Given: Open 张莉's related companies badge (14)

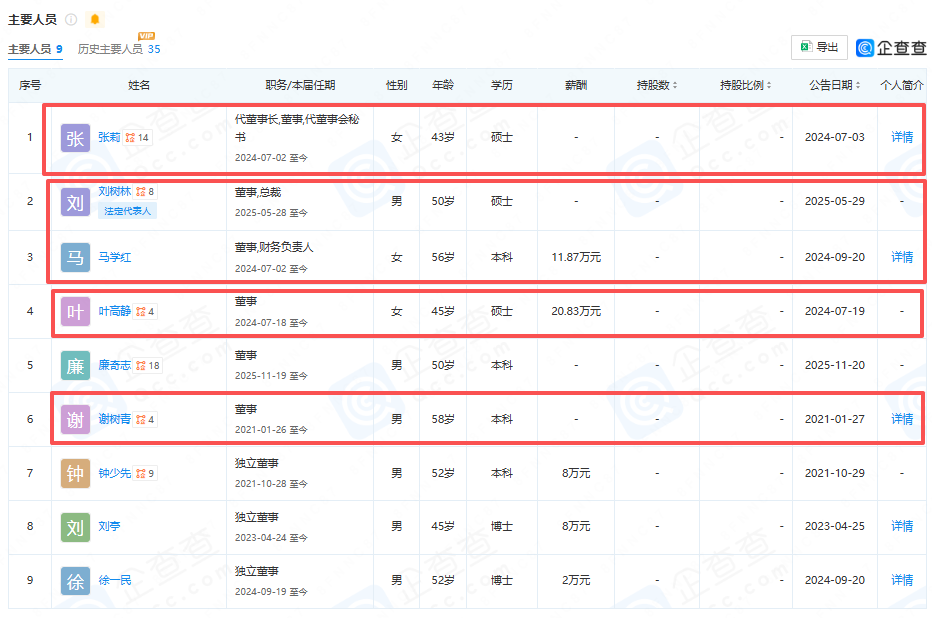Looking at the screenshot, I should (137, 138).
